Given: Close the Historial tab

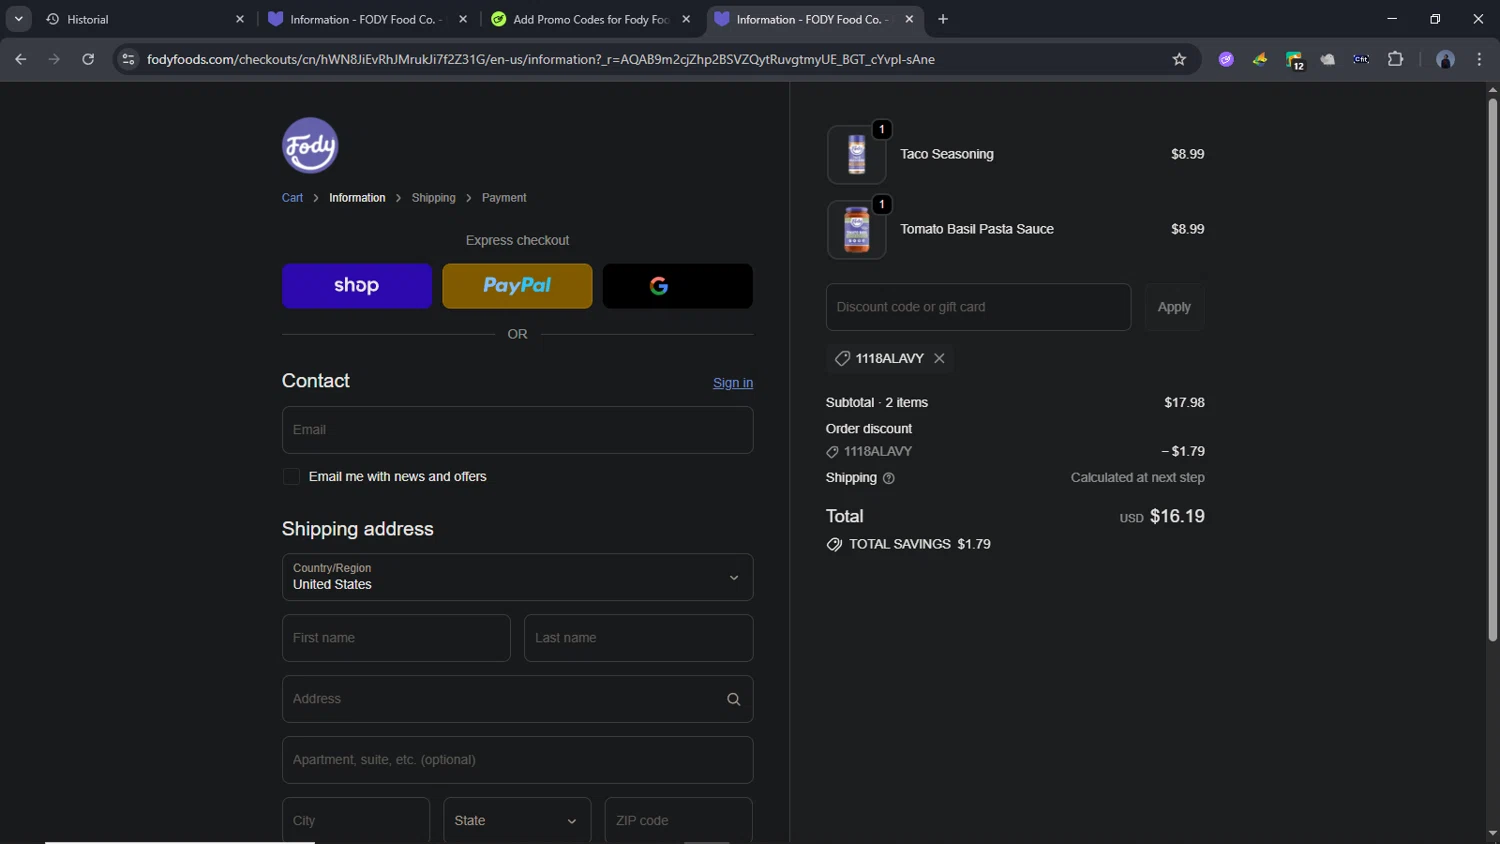Looking at the screenshot, I should click(240, 19).
